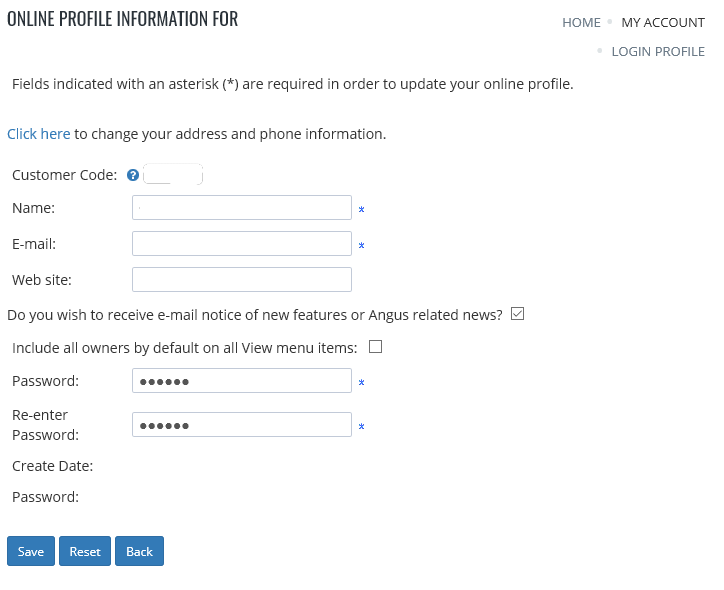Open the HOME breadcrumb link
This screenshot has height=590, width=724.
click(581, 22)
